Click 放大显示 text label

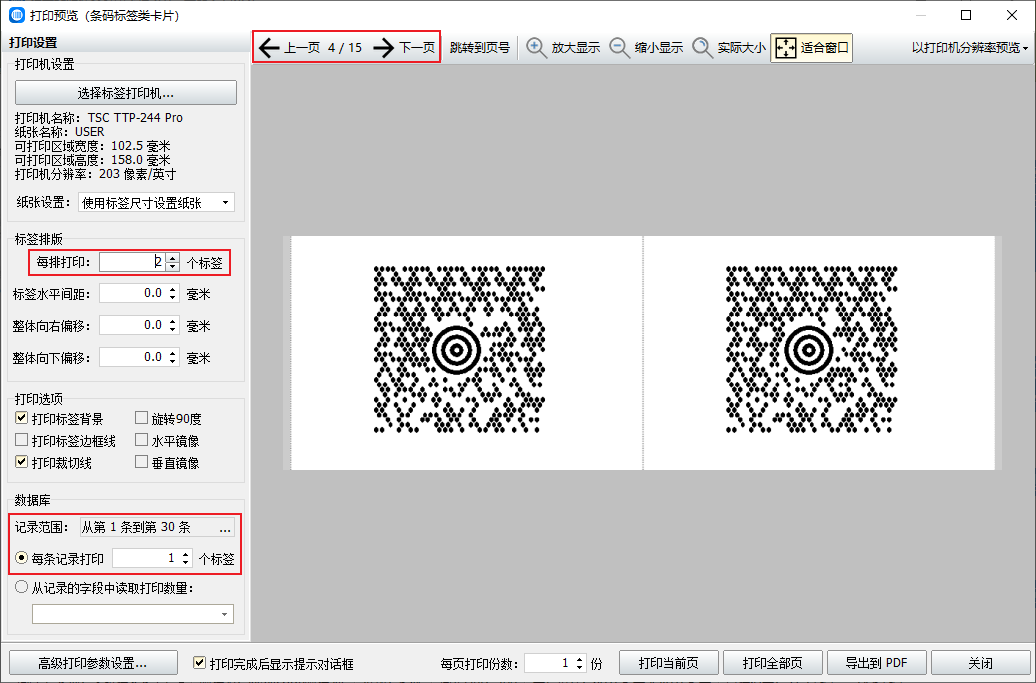pos(575,48)
